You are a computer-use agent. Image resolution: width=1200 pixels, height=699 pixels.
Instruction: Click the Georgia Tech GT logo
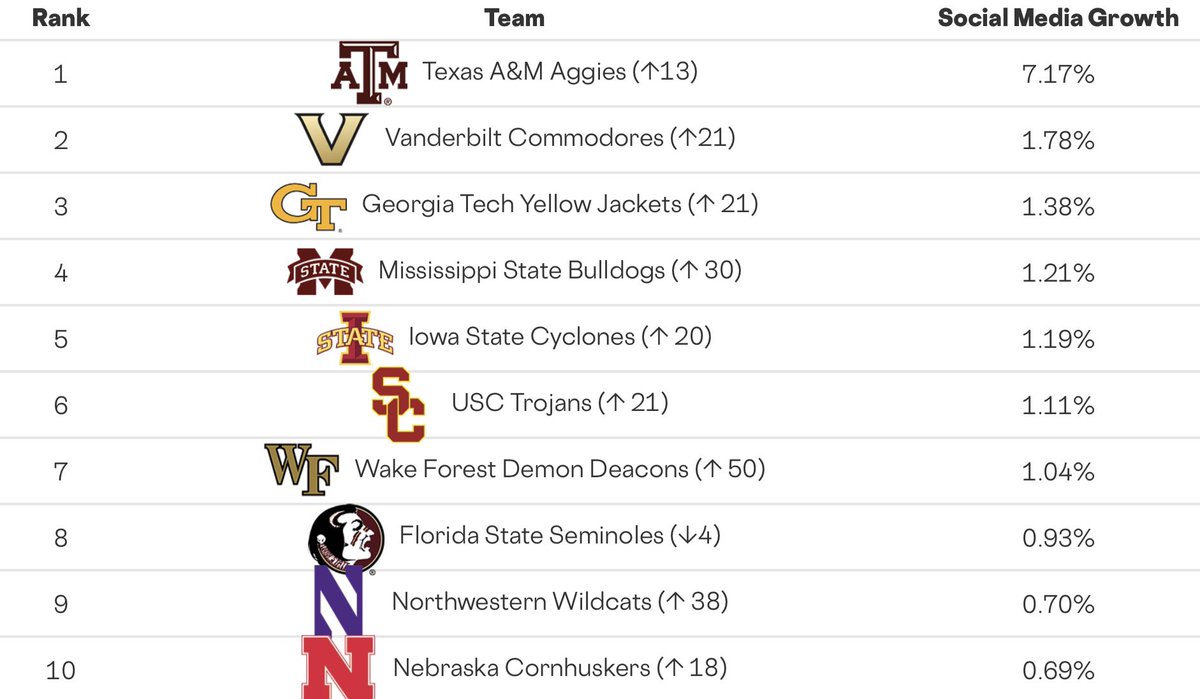308,206
